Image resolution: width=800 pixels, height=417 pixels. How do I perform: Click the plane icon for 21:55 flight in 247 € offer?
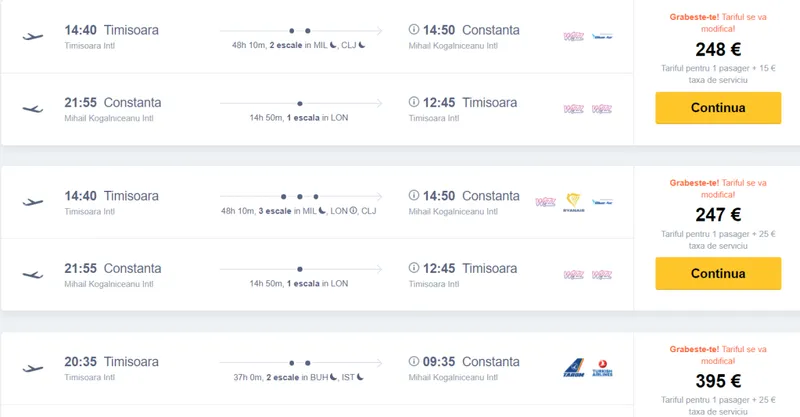(33, 274)
